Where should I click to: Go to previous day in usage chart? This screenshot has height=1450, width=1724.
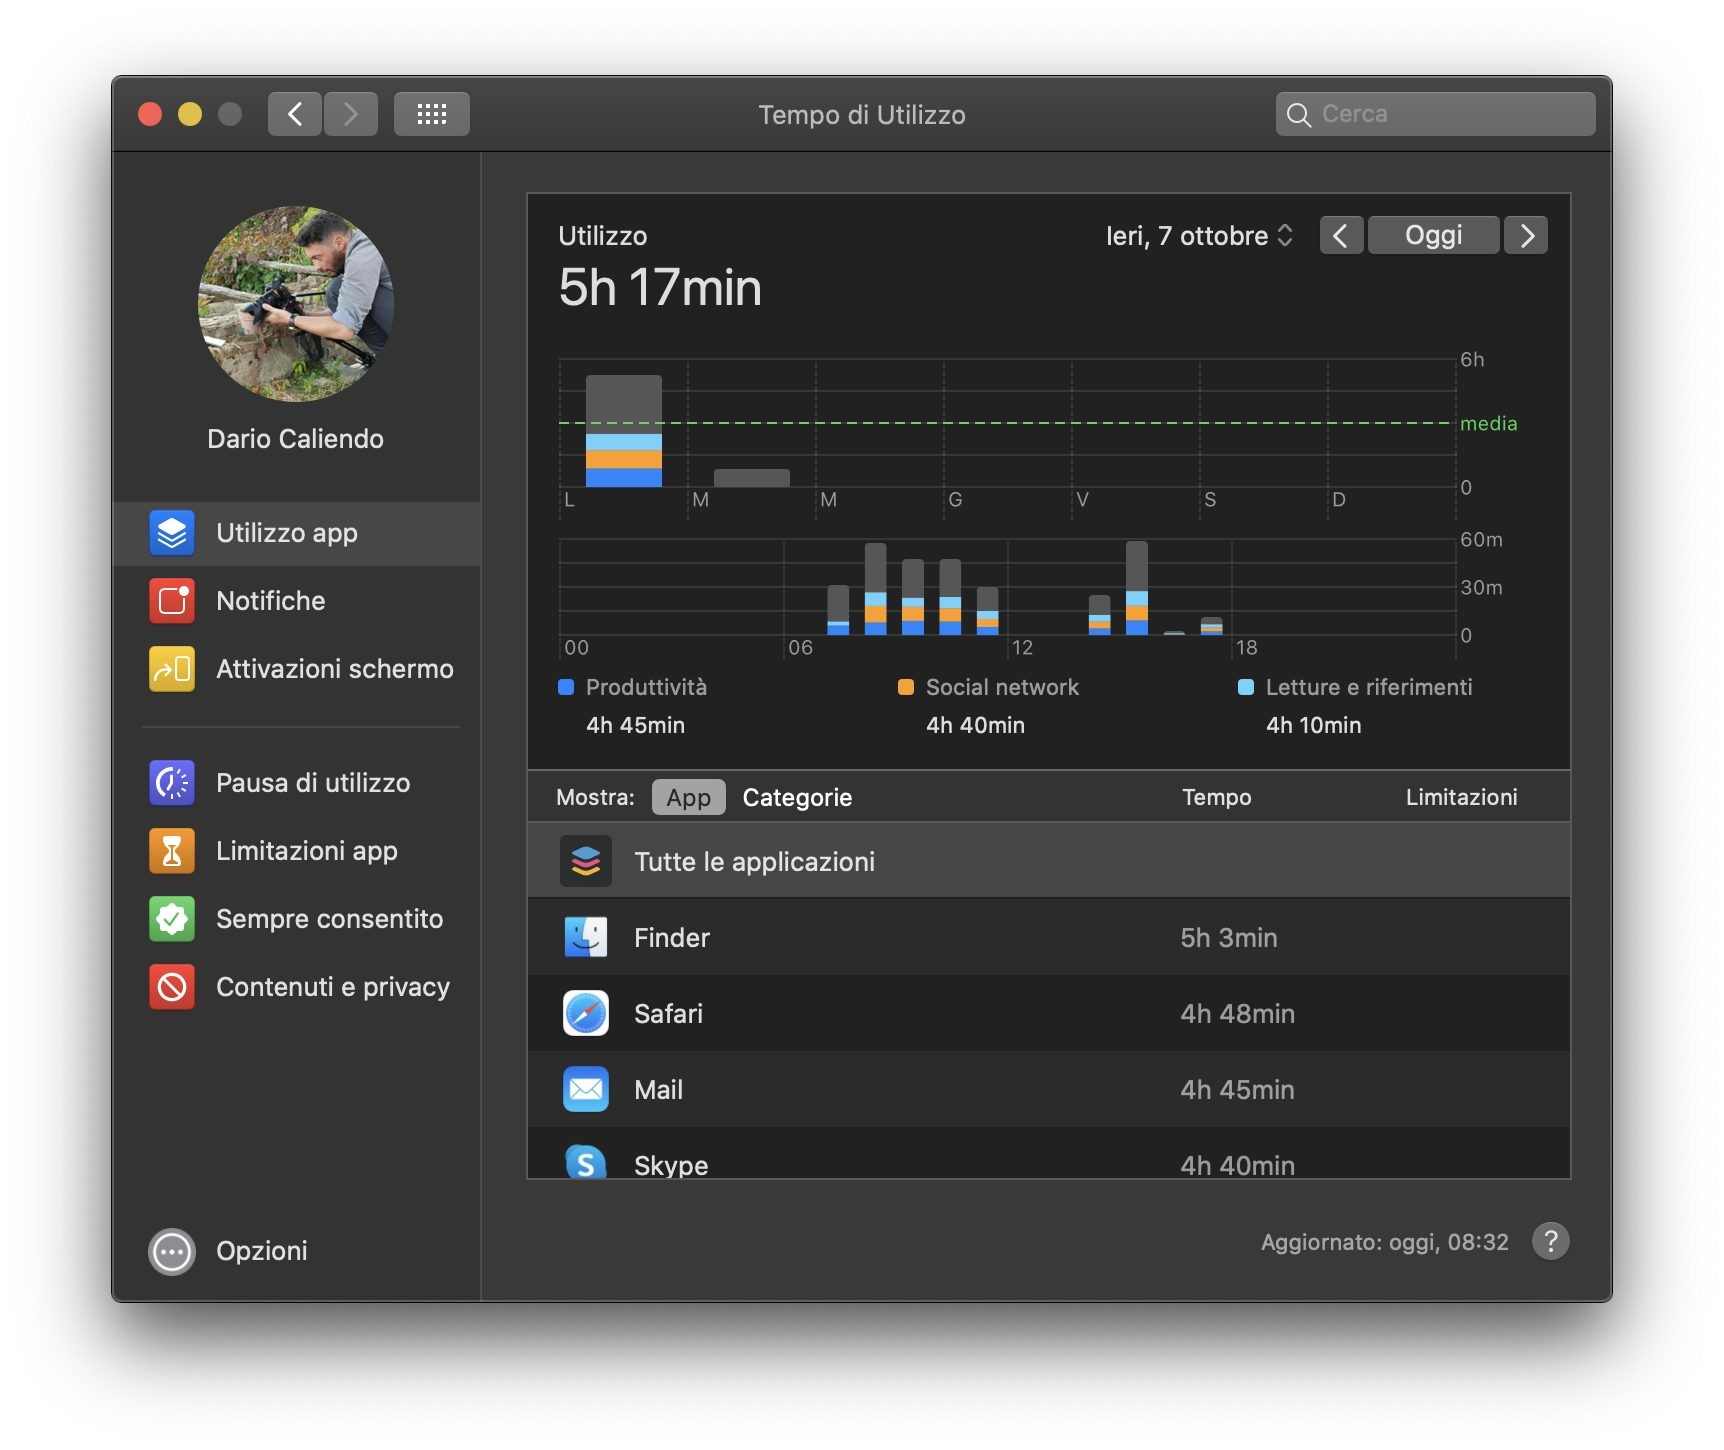[x=1341, y=235]
